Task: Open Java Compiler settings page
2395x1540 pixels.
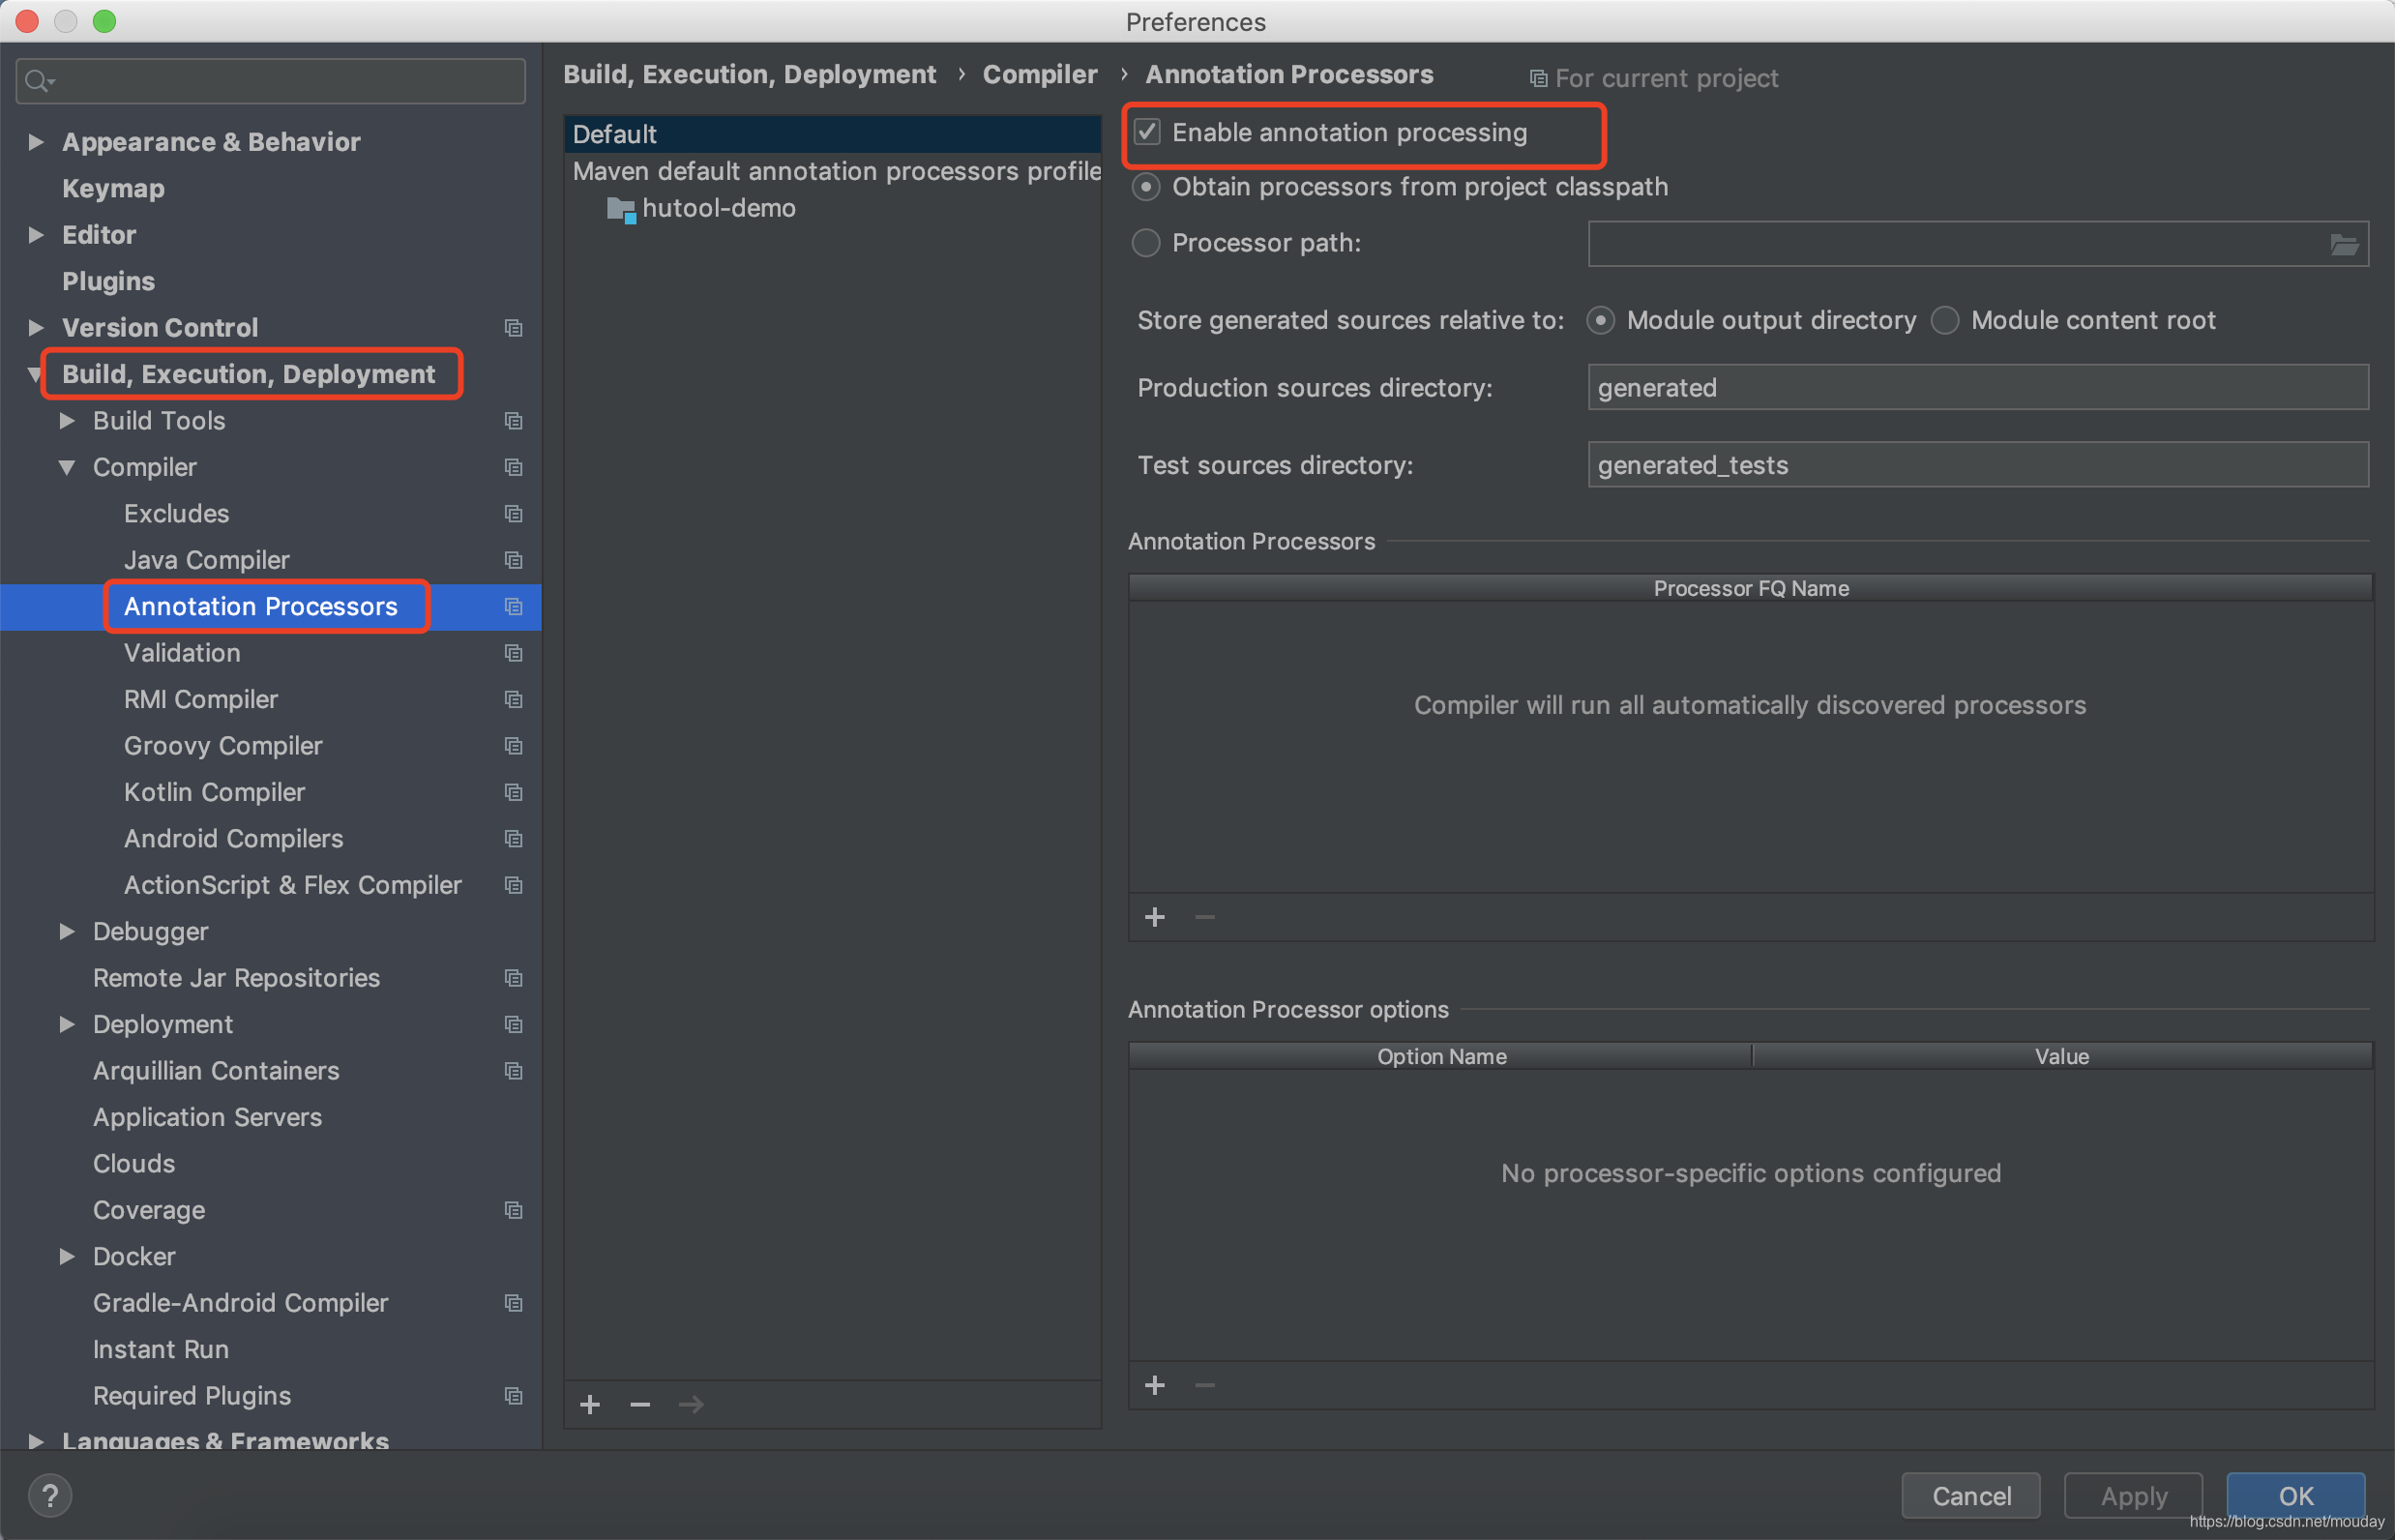Action: 206,560
